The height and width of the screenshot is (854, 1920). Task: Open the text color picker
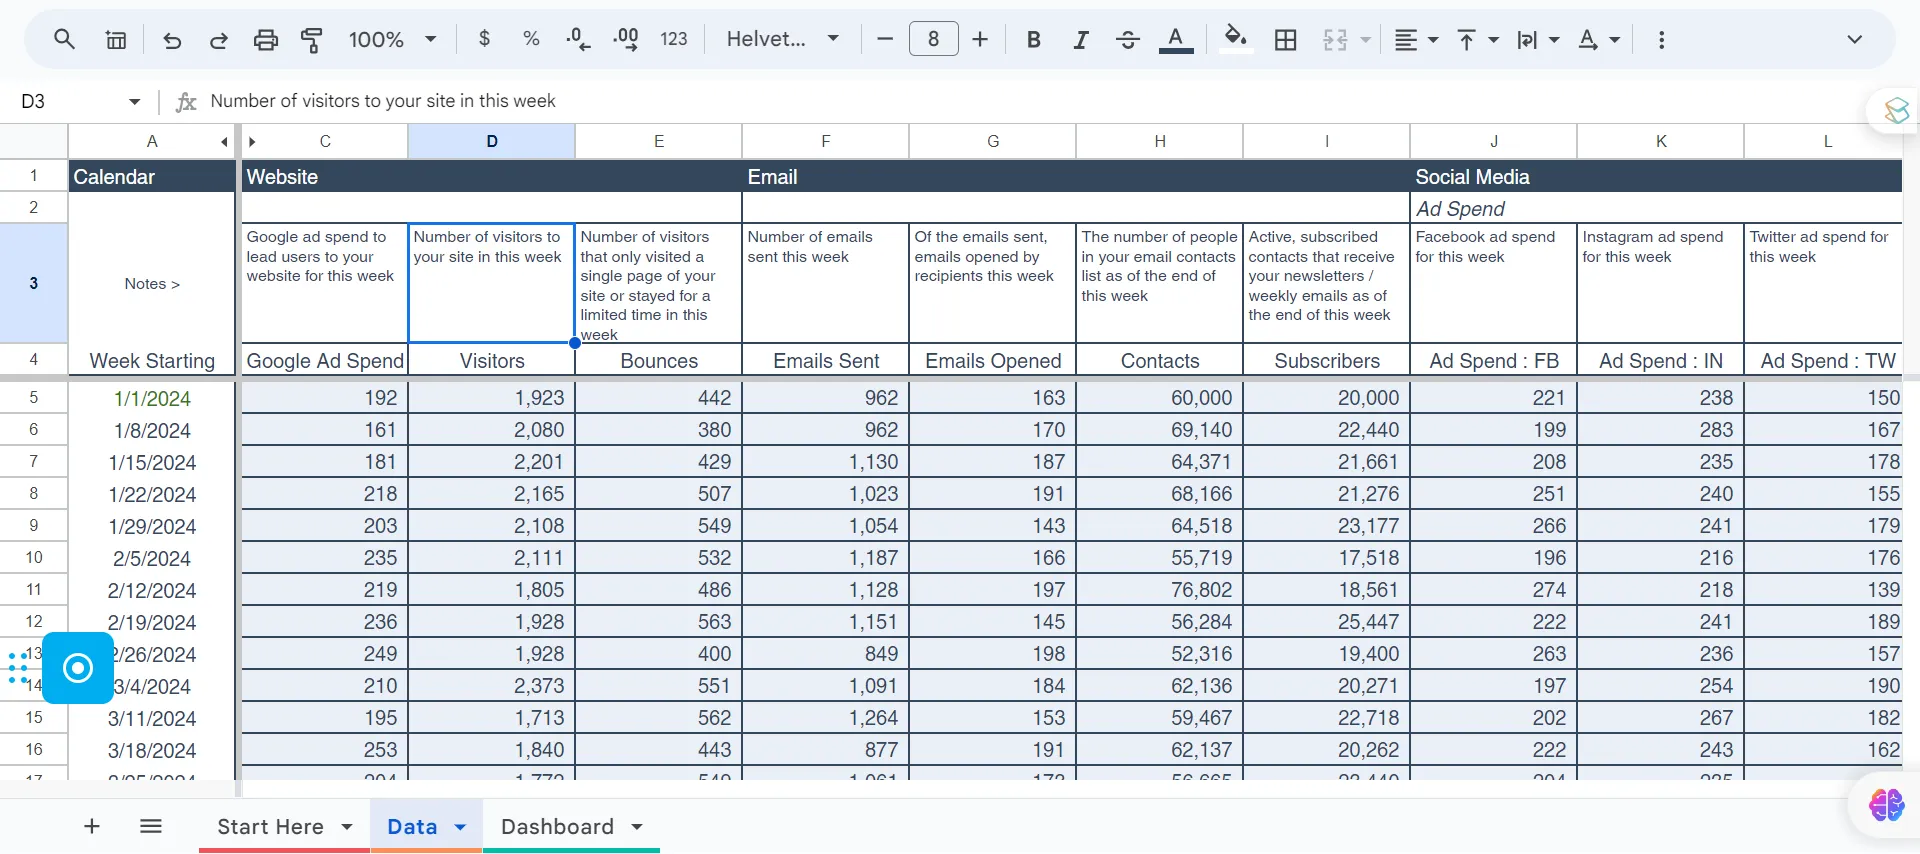coord(1176,39)
